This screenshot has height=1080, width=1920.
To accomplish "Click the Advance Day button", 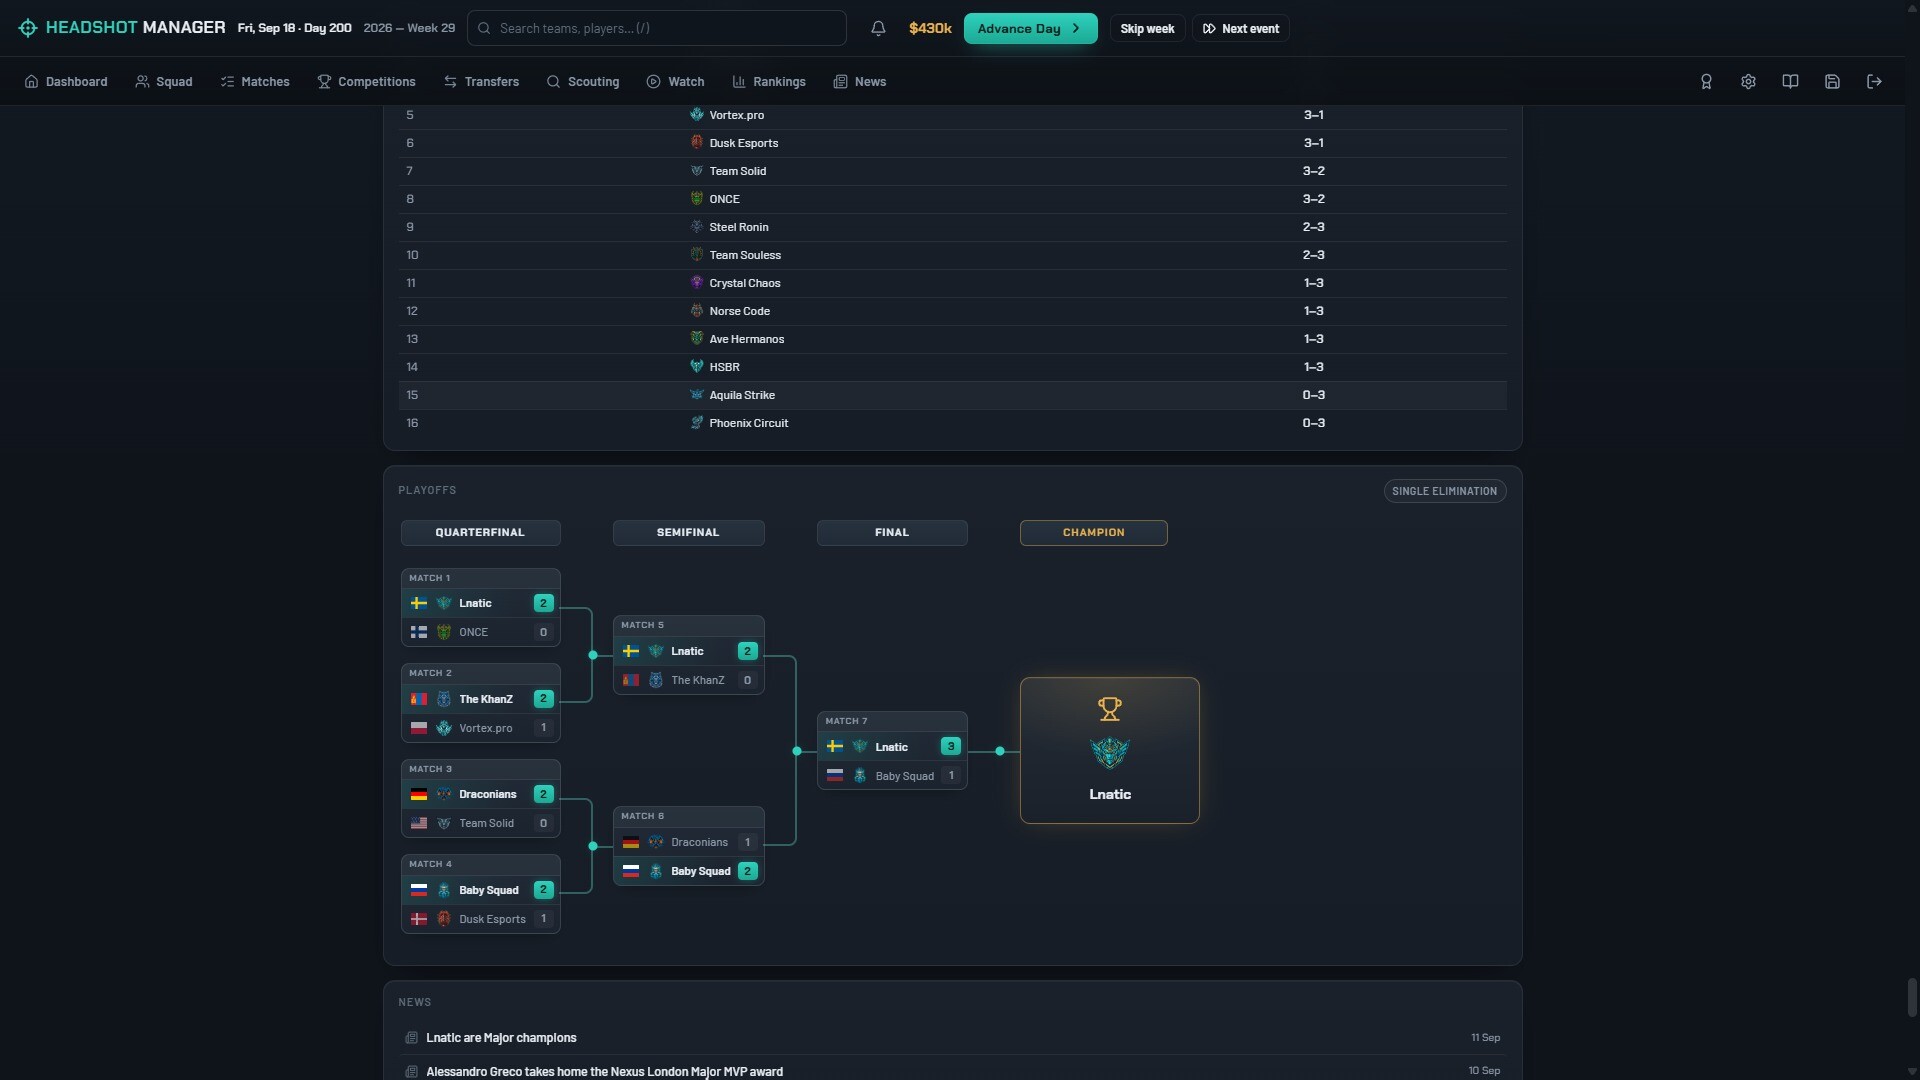I will [1030, 28].
